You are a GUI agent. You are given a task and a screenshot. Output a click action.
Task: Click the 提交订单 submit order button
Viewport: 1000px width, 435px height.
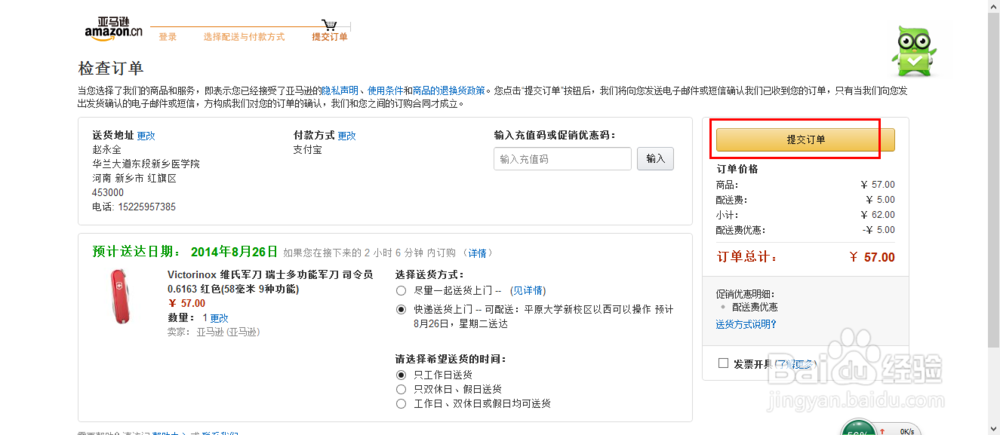805,140
